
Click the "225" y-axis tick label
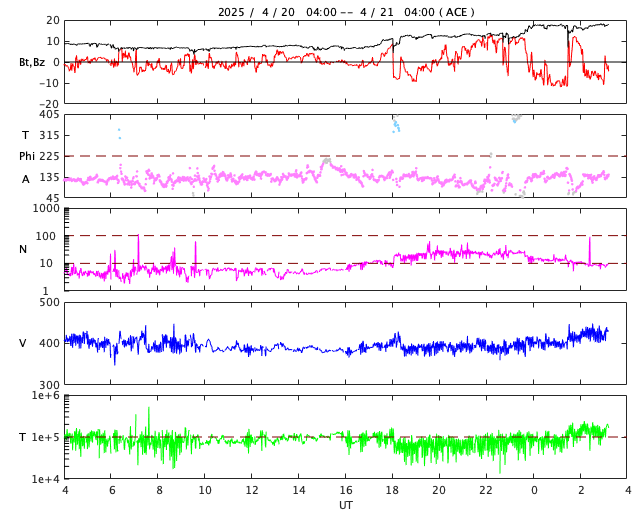pyautogui.click(x=49, y=156)
